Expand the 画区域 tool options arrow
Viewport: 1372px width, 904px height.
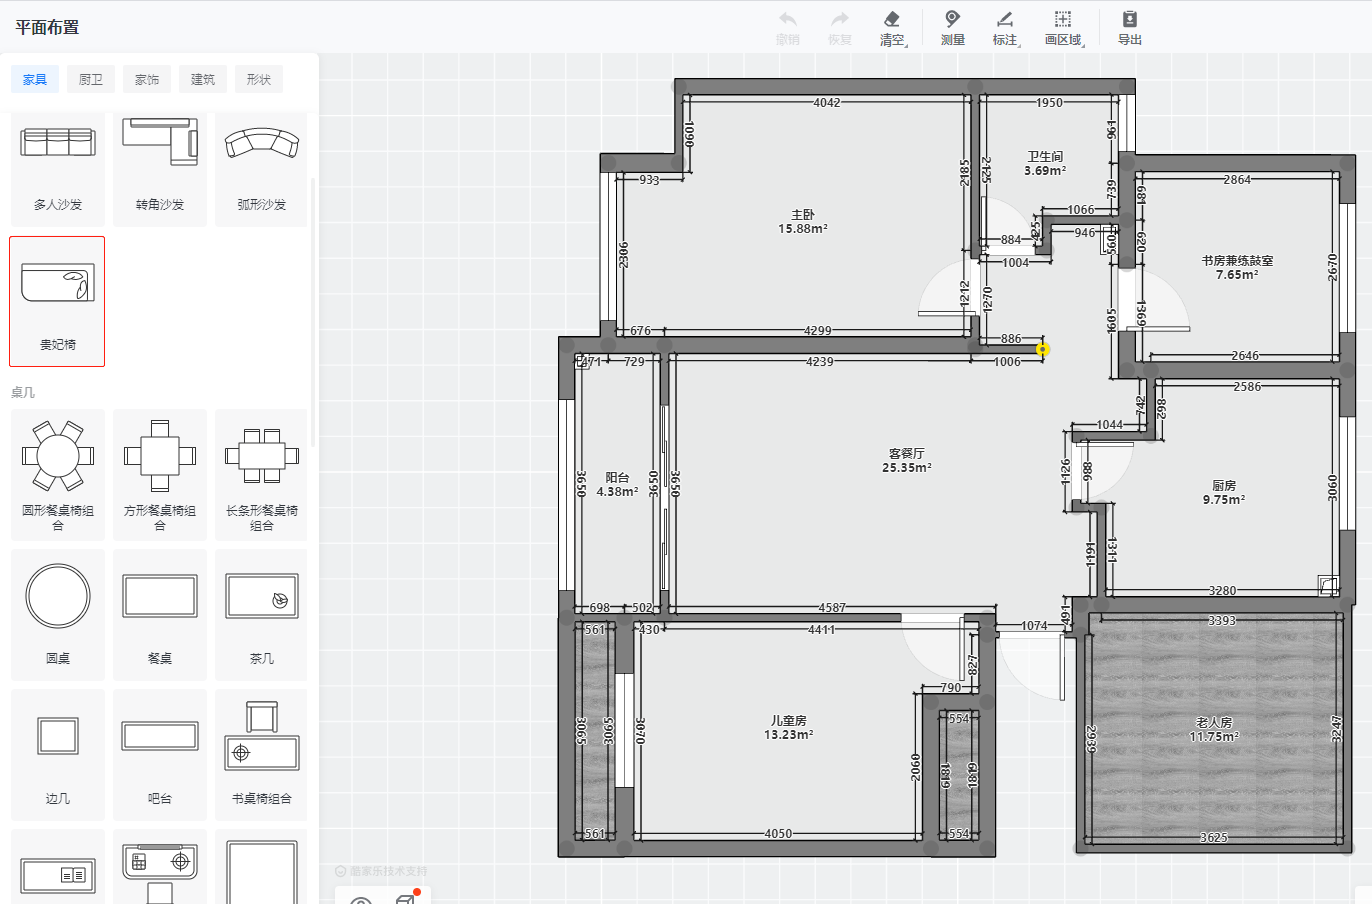coord(1084,45)
